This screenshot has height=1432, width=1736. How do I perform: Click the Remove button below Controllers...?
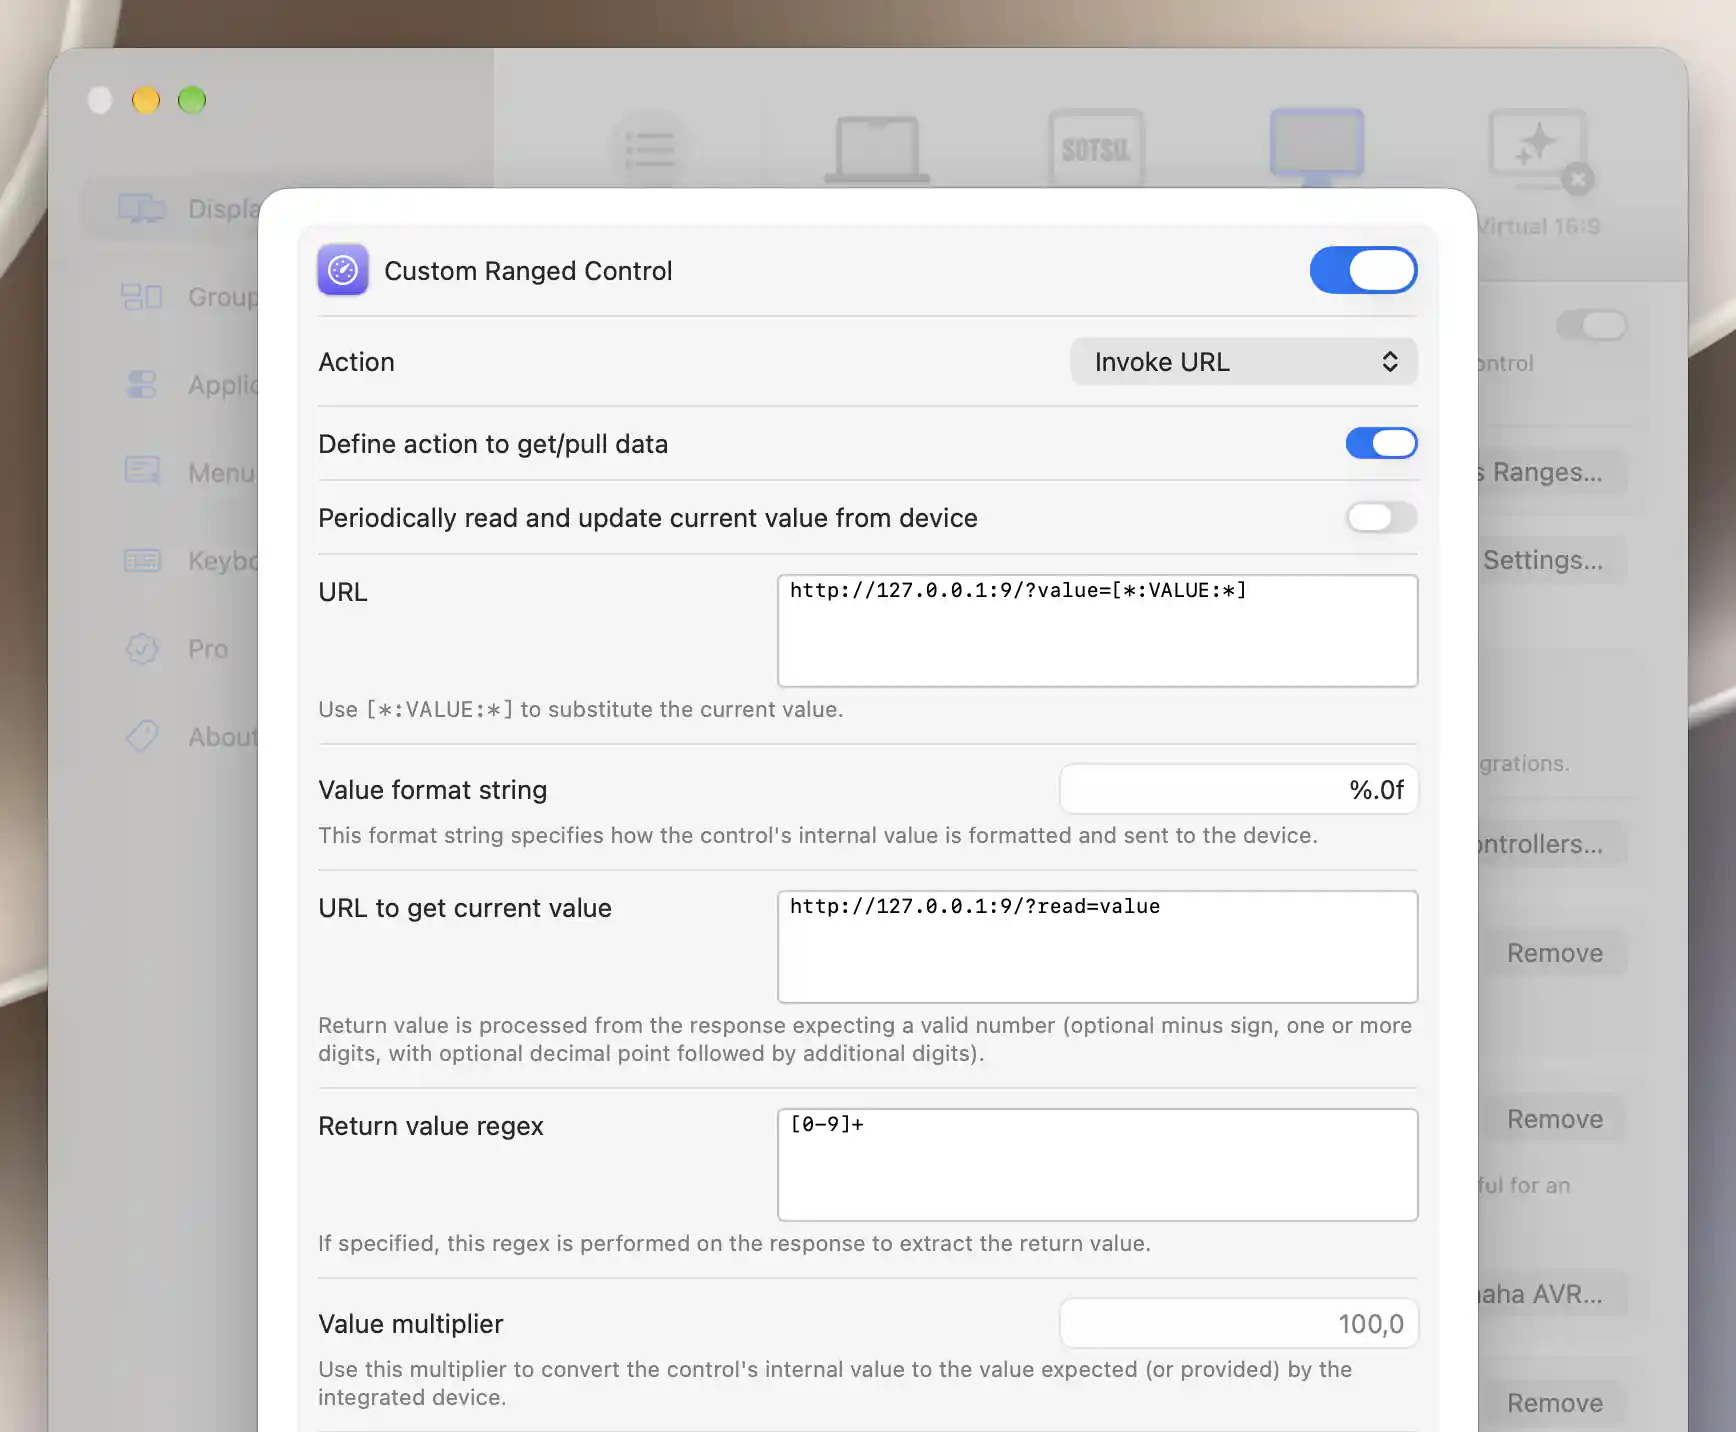tap(1555, 953)
